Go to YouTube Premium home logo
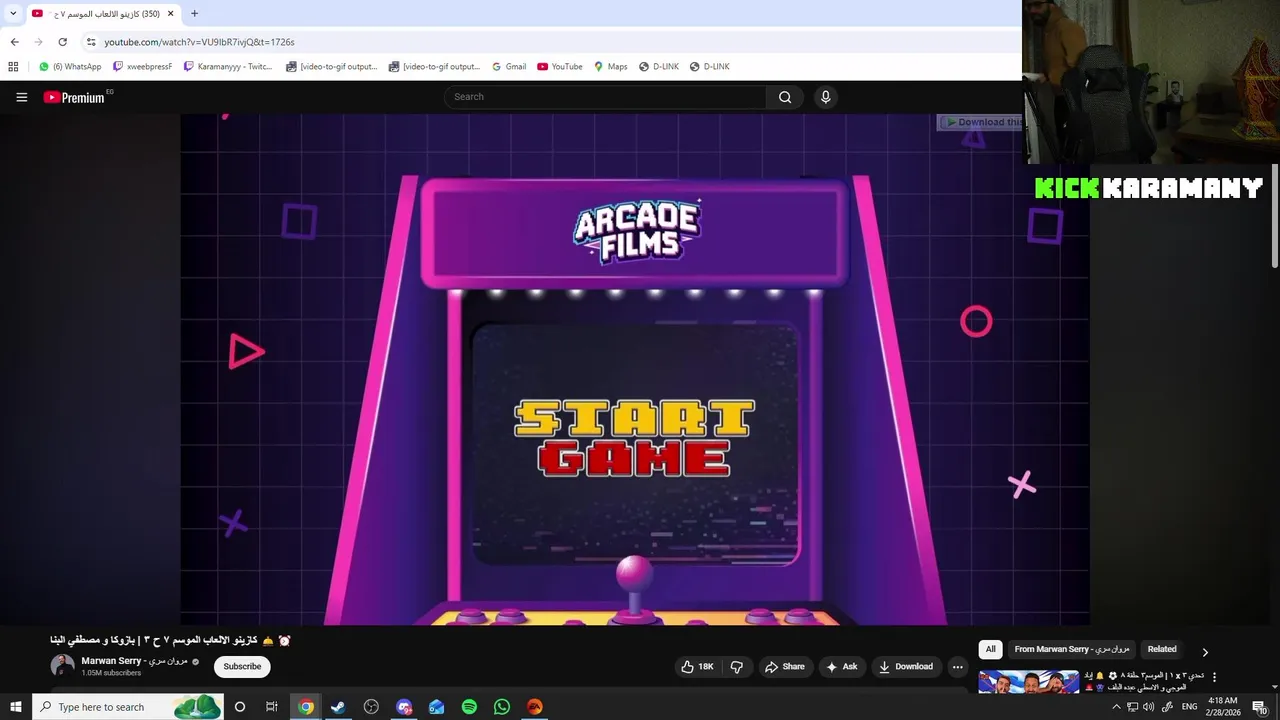The width and height of the screenshot is (1280, 720). (x=74, y=97)
